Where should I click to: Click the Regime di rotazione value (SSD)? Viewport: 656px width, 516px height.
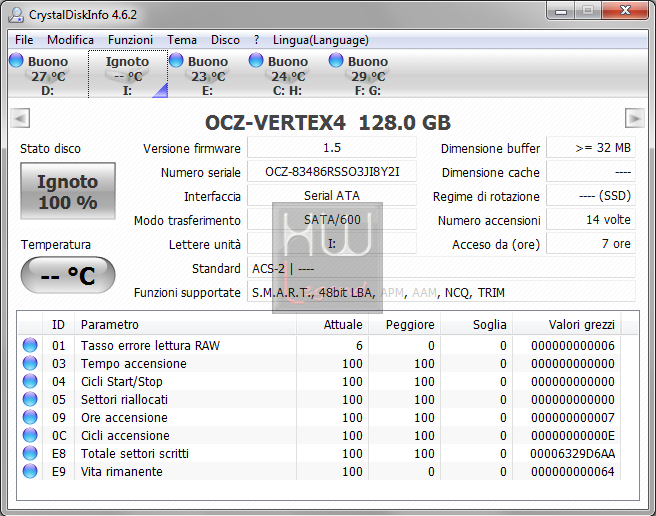click(591, 195)
